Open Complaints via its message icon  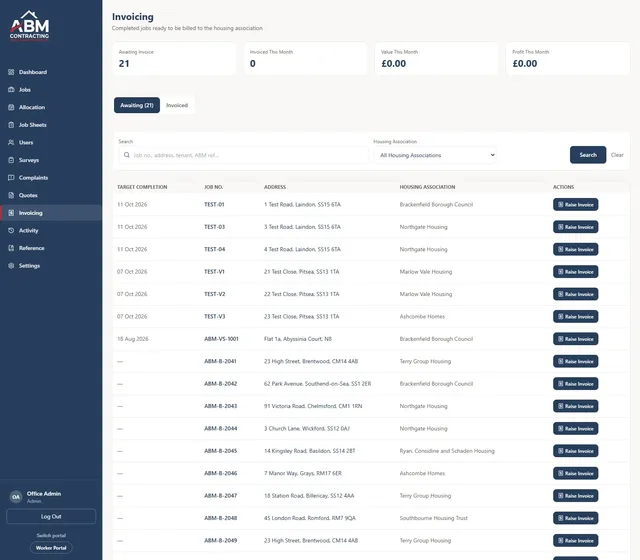(x=11, y=178)
